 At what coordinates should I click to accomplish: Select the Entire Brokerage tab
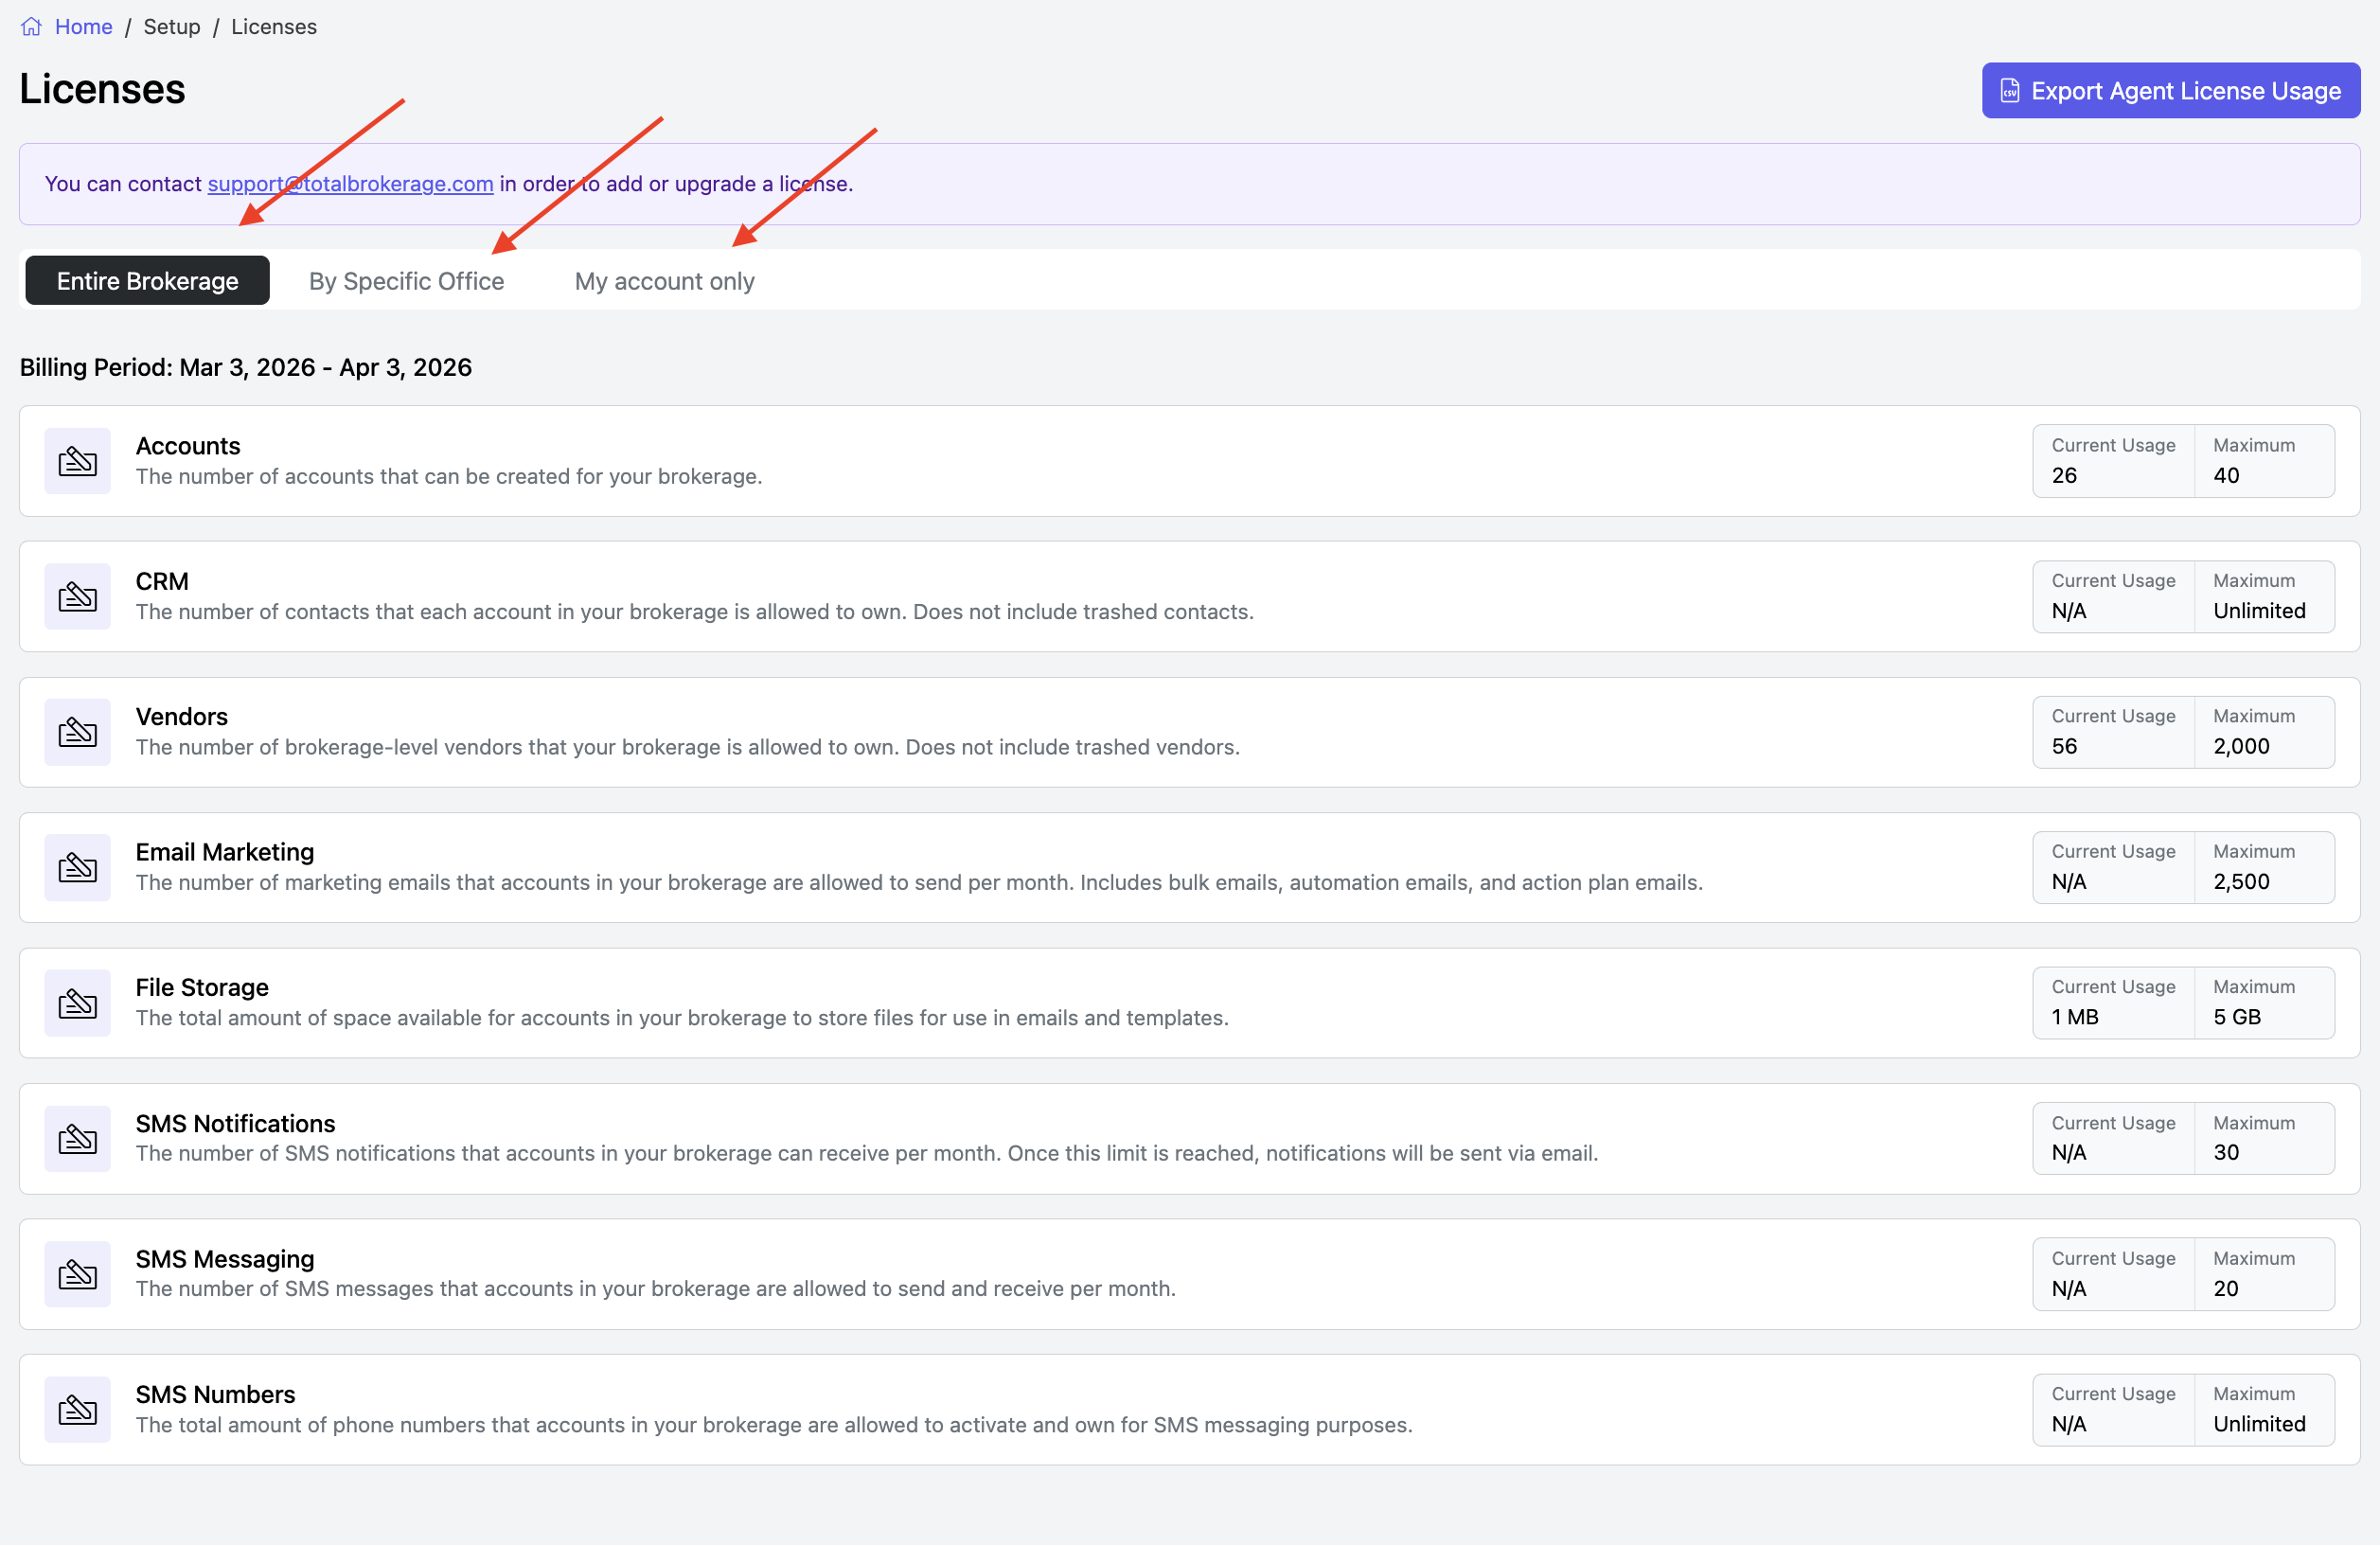click(147, 281)
